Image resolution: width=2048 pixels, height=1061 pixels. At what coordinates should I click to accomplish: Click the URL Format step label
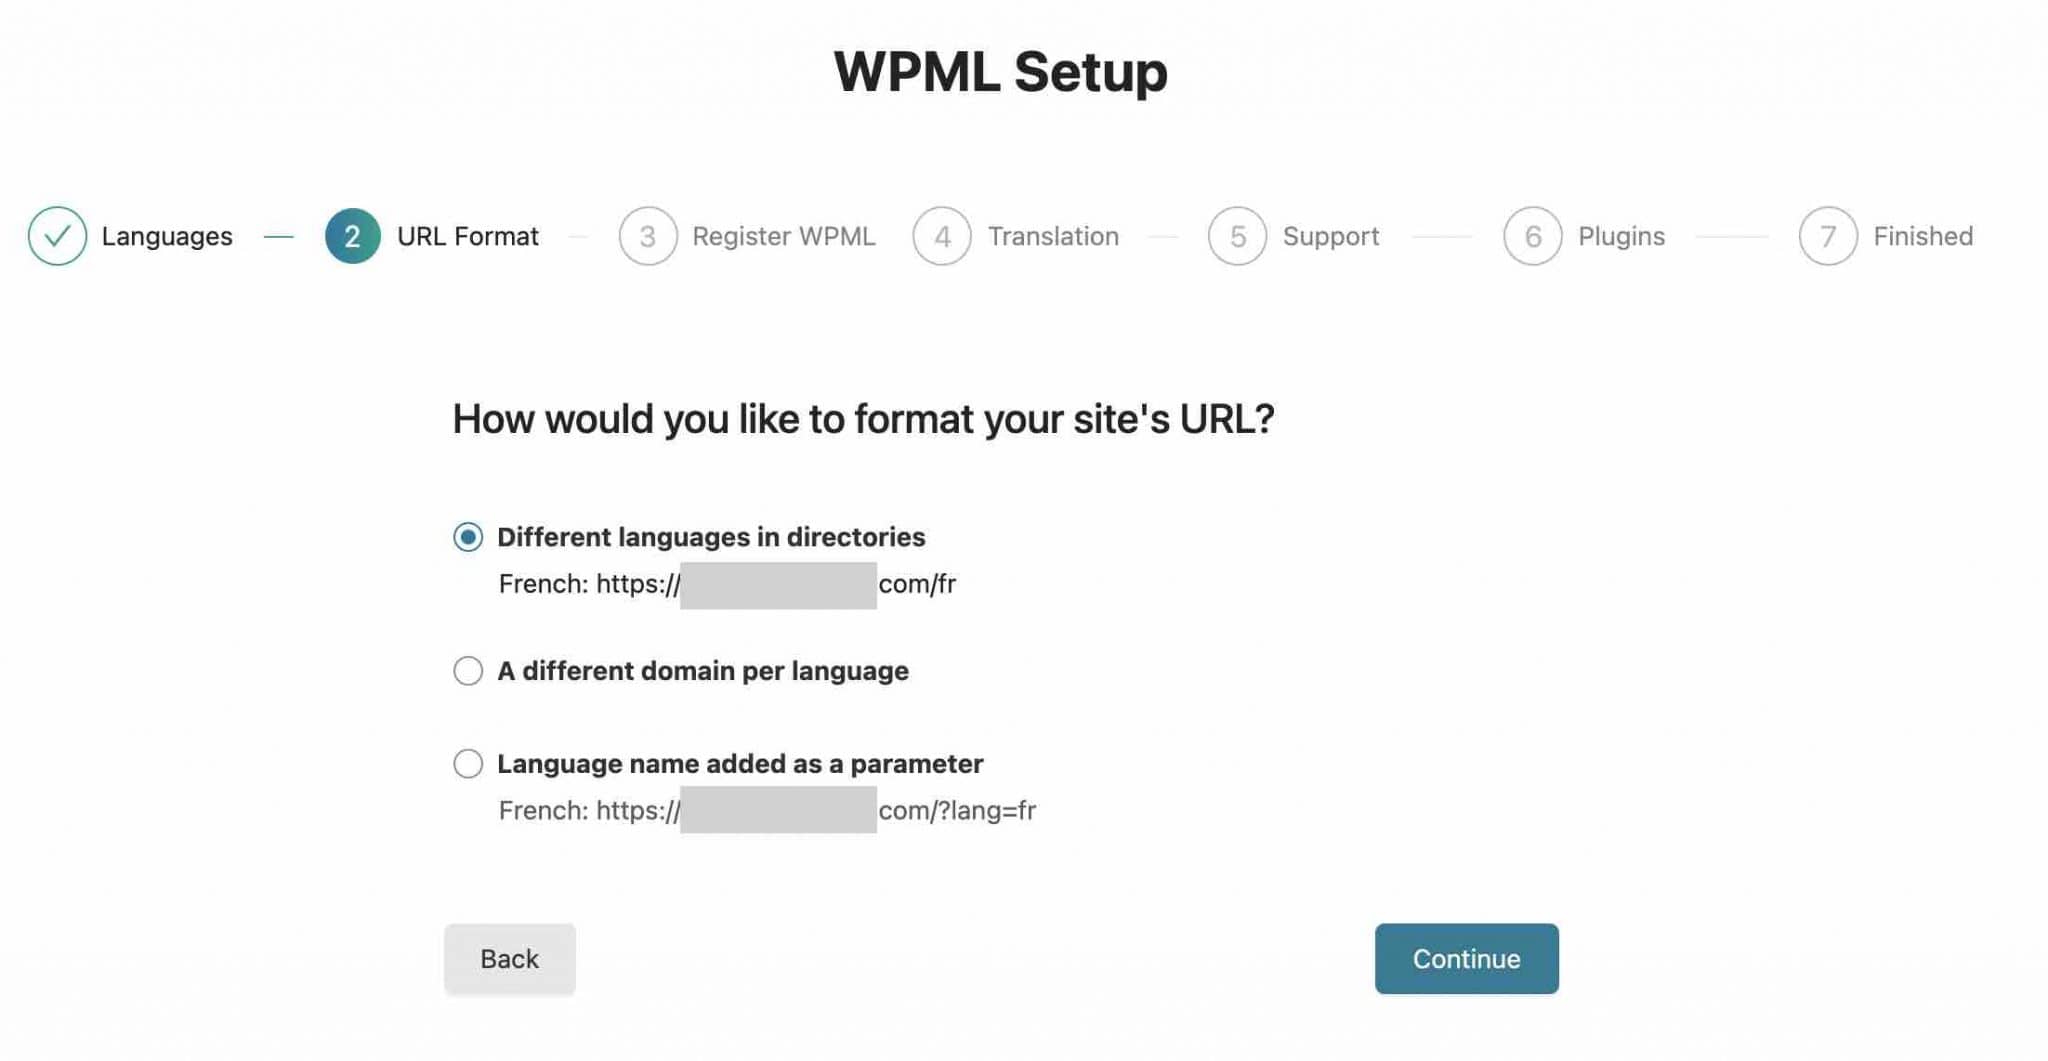[x=468, y=236]
